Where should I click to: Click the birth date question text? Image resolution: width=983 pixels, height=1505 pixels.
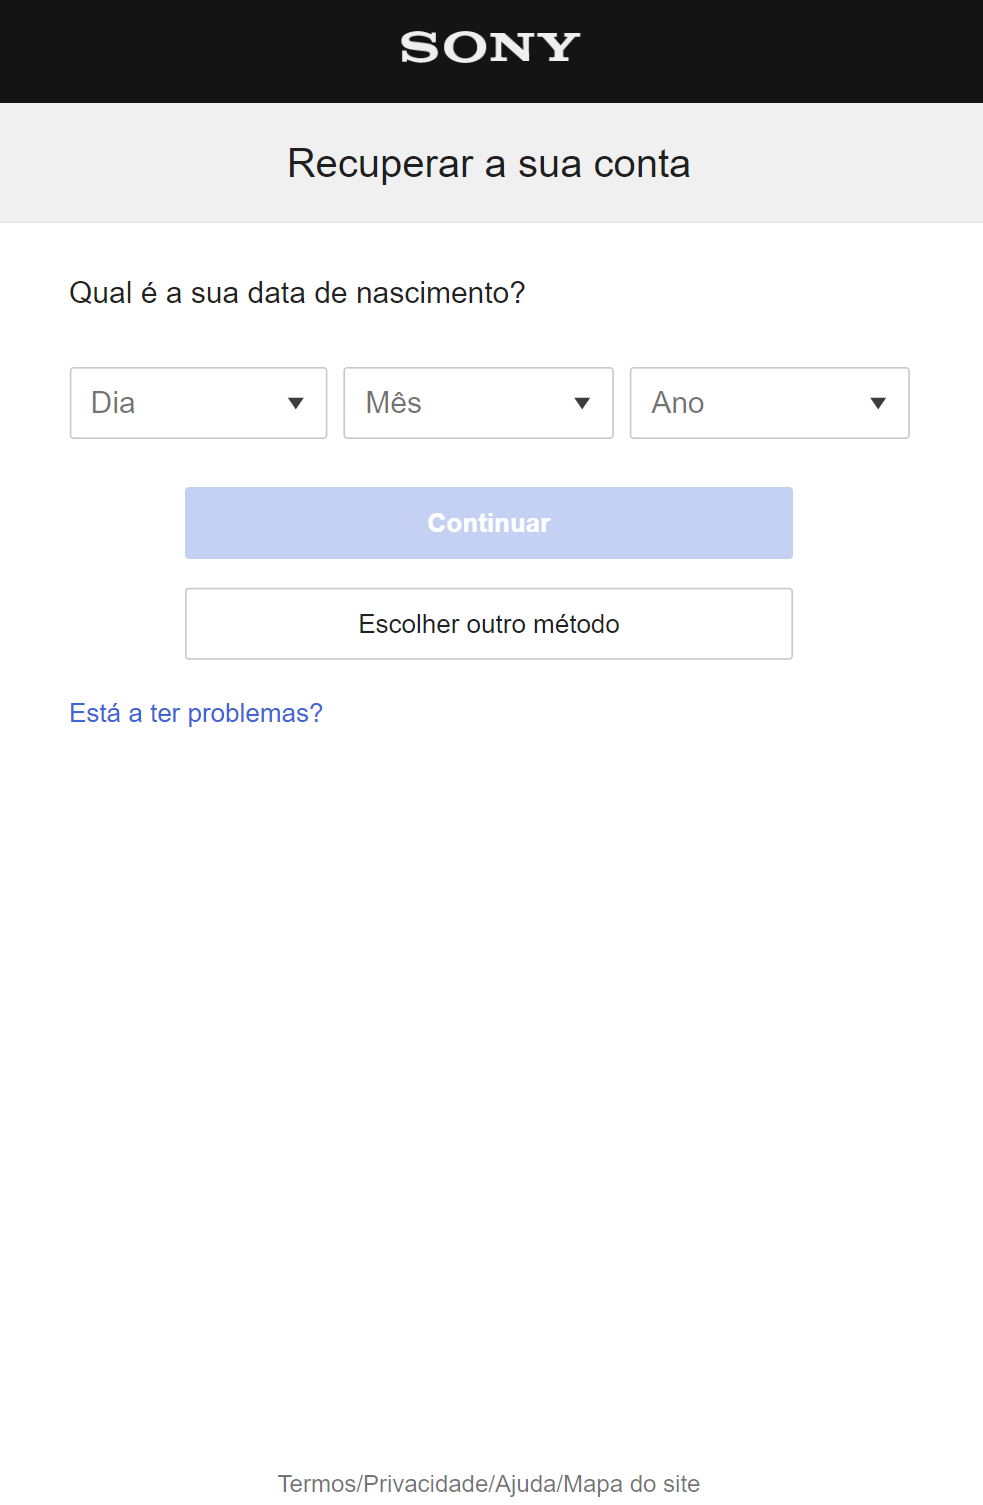[297, 293]
